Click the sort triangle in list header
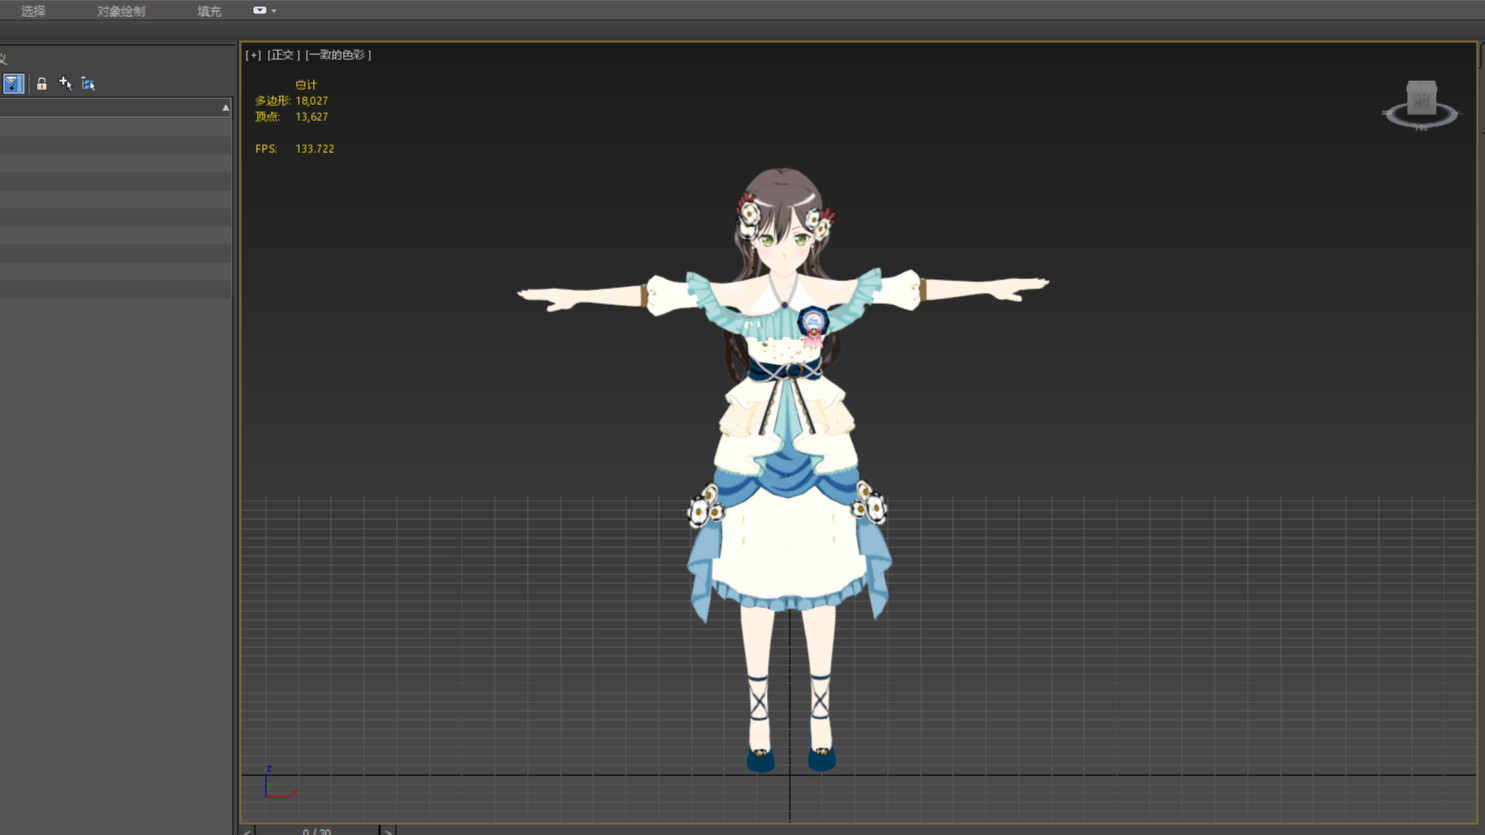The width and height of the screenshot is (1485, 835). 225,108
